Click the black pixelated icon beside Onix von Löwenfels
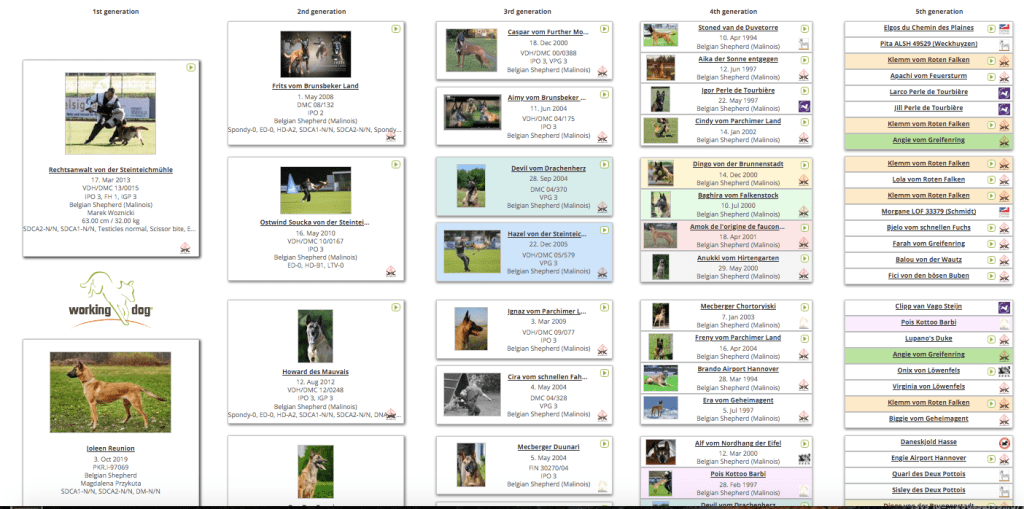 (x=1003, y=370)
